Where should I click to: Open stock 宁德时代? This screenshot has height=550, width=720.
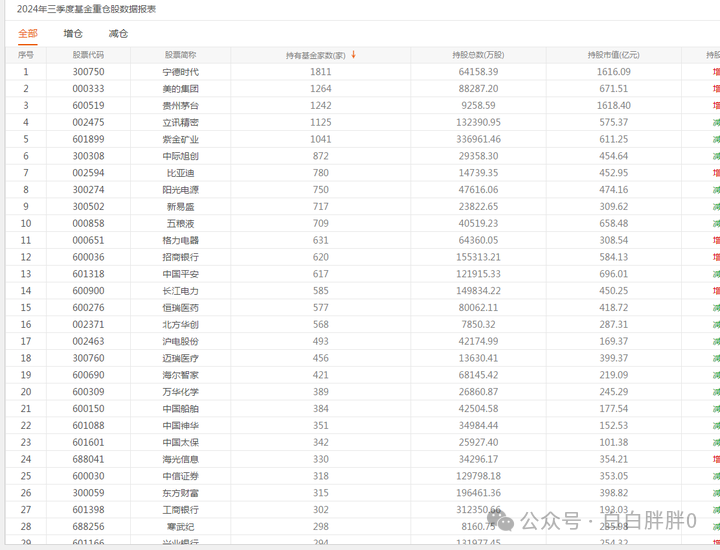click(180, 72)
